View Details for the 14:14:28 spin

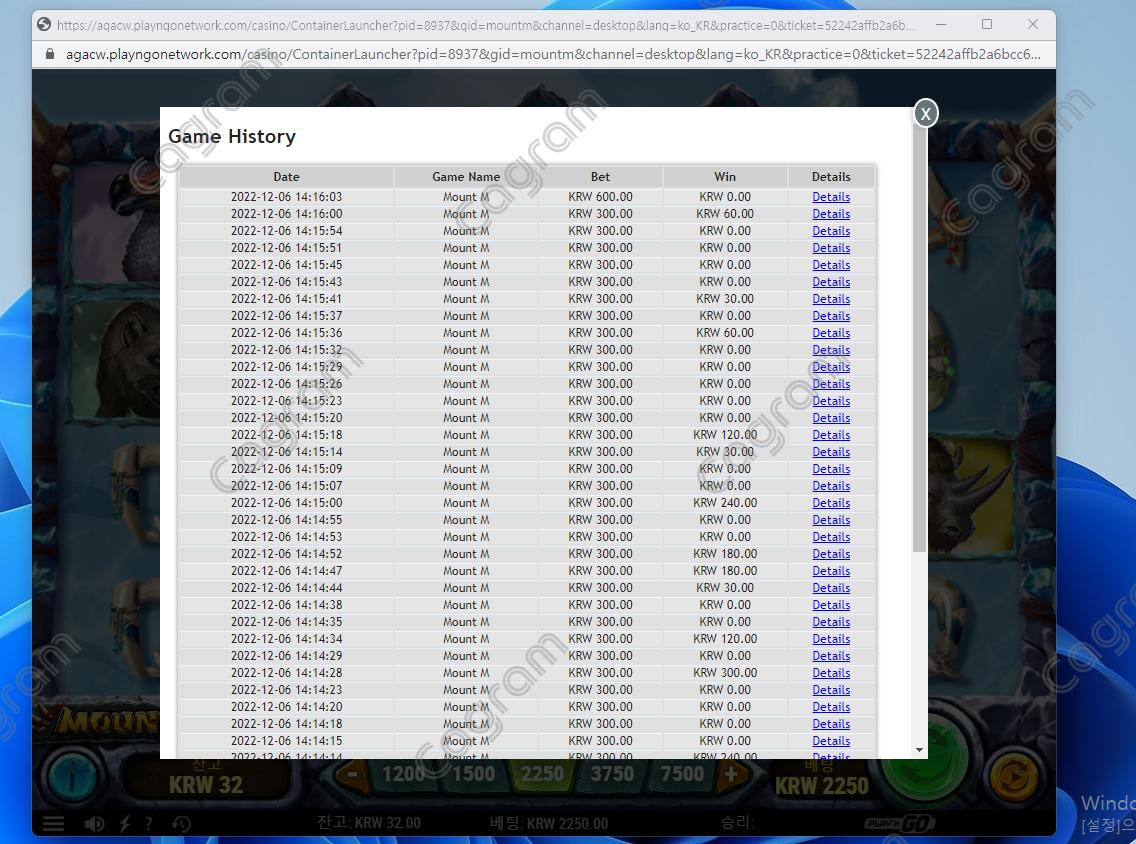coord(831,673)
